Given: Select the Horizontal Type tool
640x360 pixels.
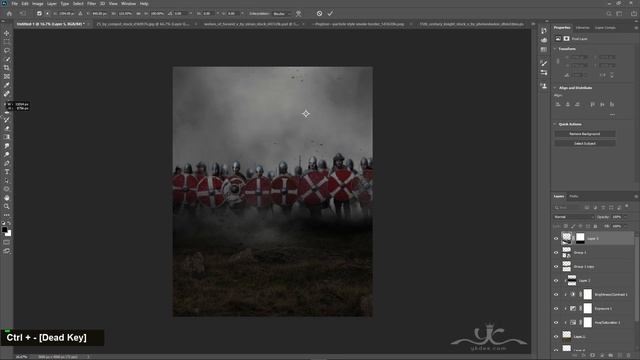Looking at the screenshot, I should point(7,171).
